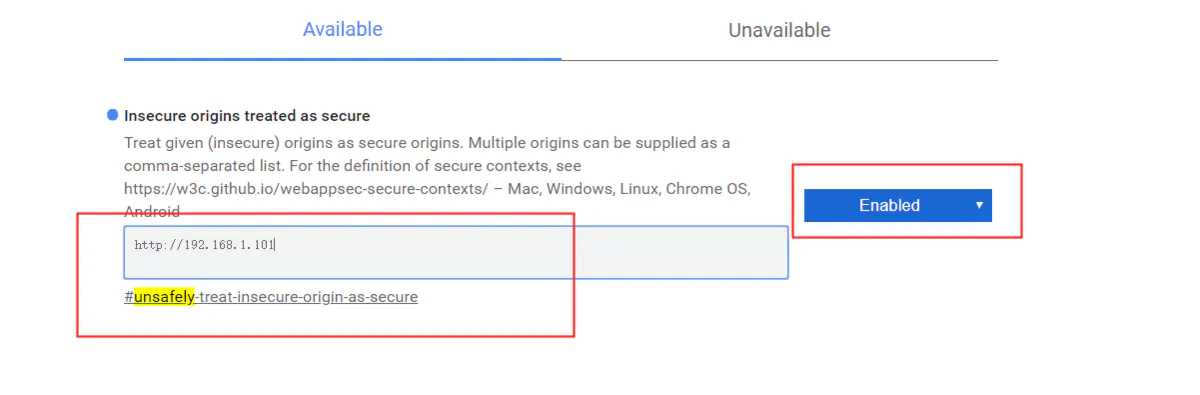Click the blue underline beneath Available
1200x395 pixels.
coord(343,59)
